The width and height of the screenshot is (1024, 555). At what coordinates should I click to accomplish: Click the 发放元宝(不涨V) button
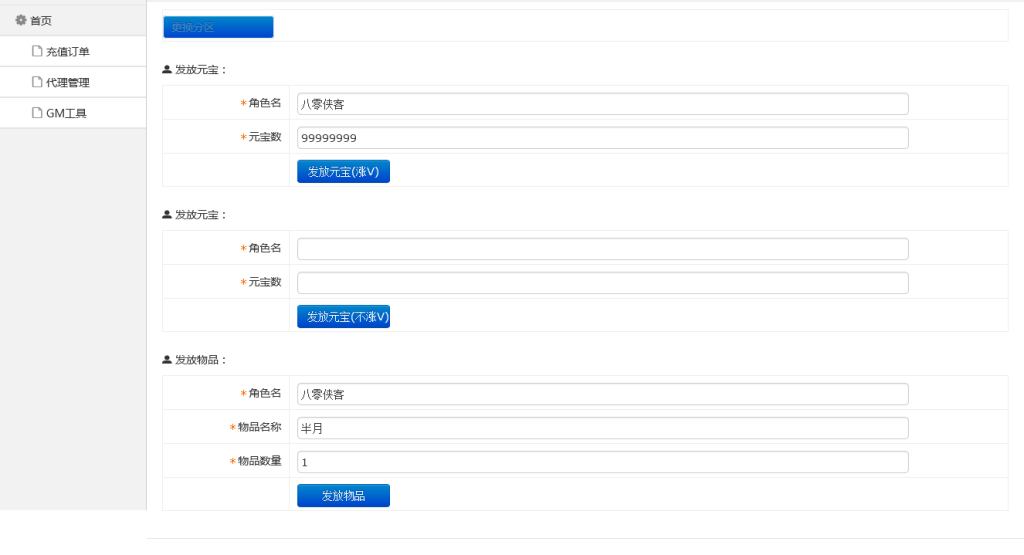[343, 316]
